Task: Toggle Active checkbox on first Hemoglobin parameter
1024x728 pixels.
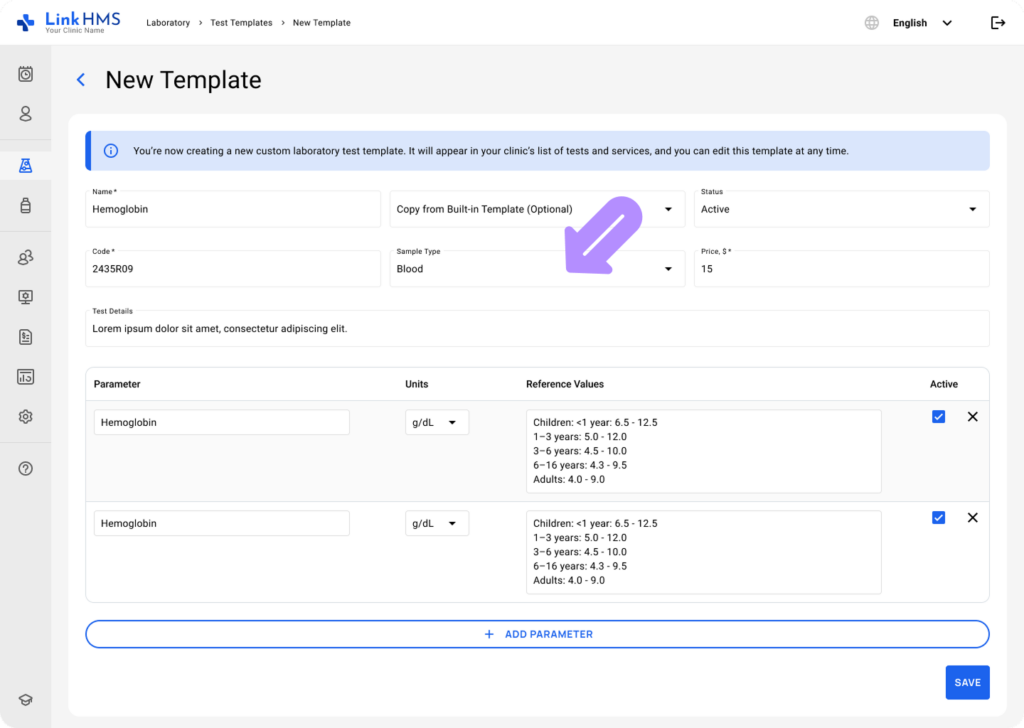Action: click(938, 416)
